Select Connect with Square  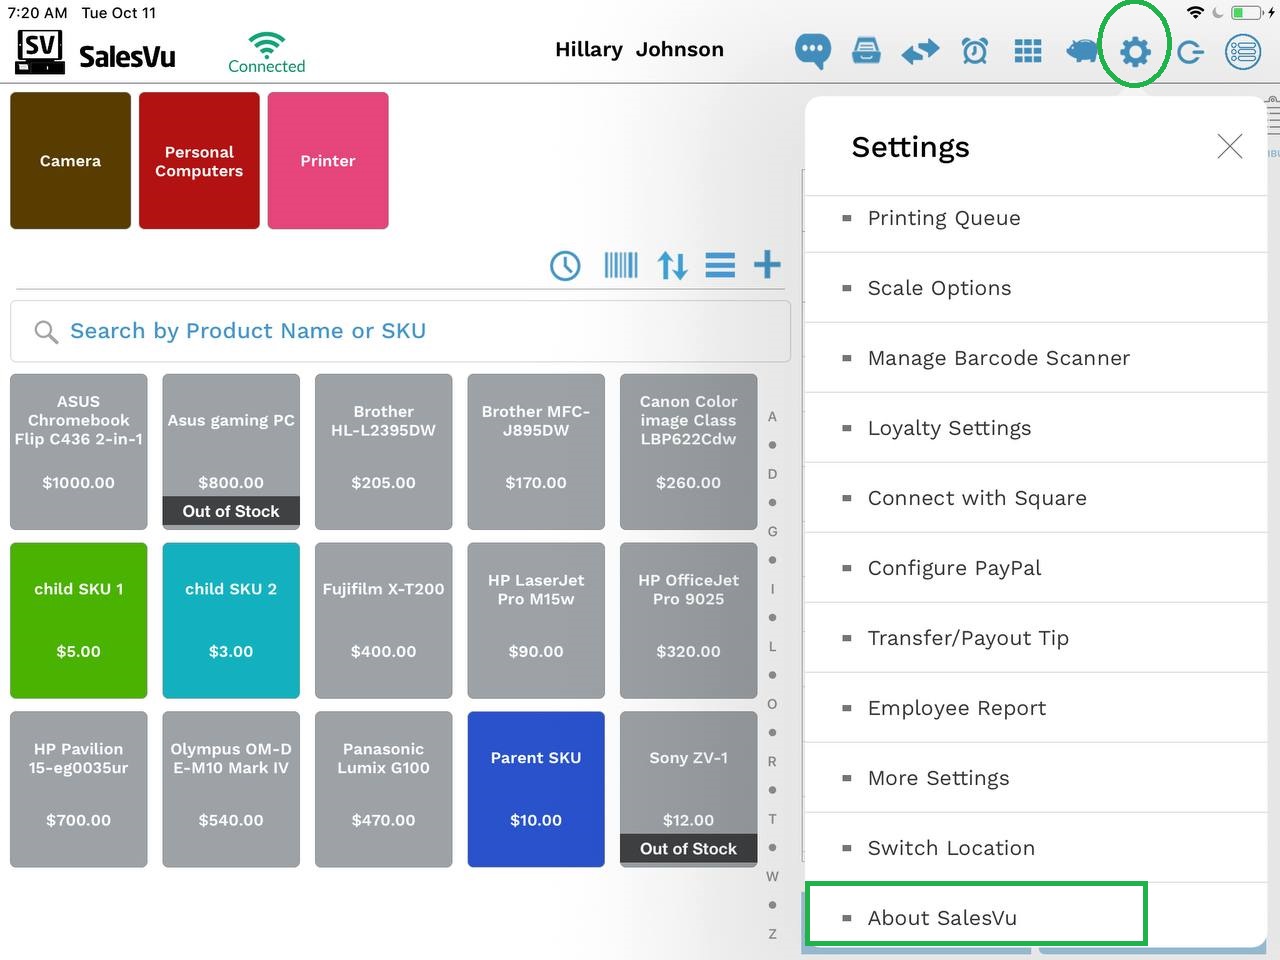pyautogui.click(x=1035, y=498)
